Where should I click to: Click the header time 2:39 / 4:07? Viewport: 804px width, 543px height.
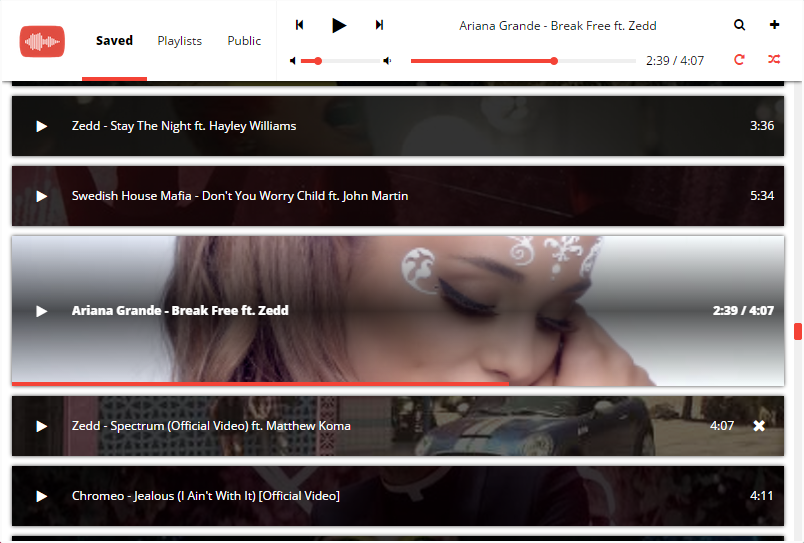point(675,61)
